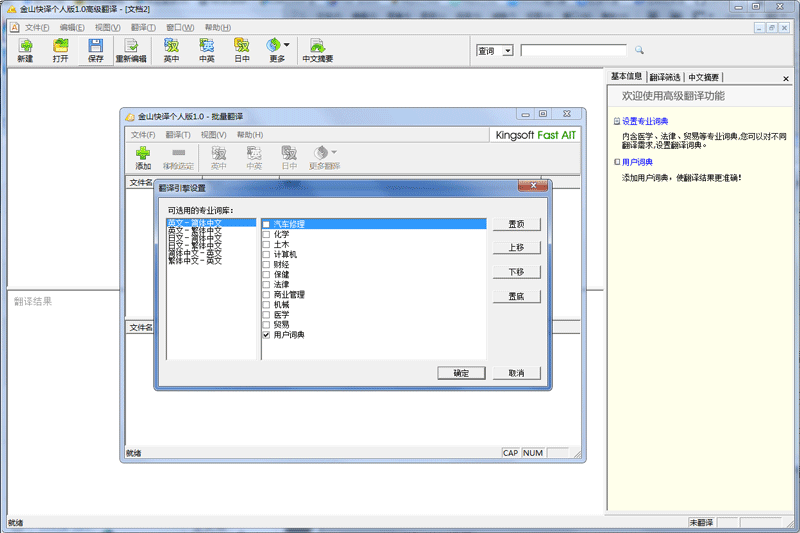
Task: Select 日文－简体中文 in the language list
Action: point(195,238)
